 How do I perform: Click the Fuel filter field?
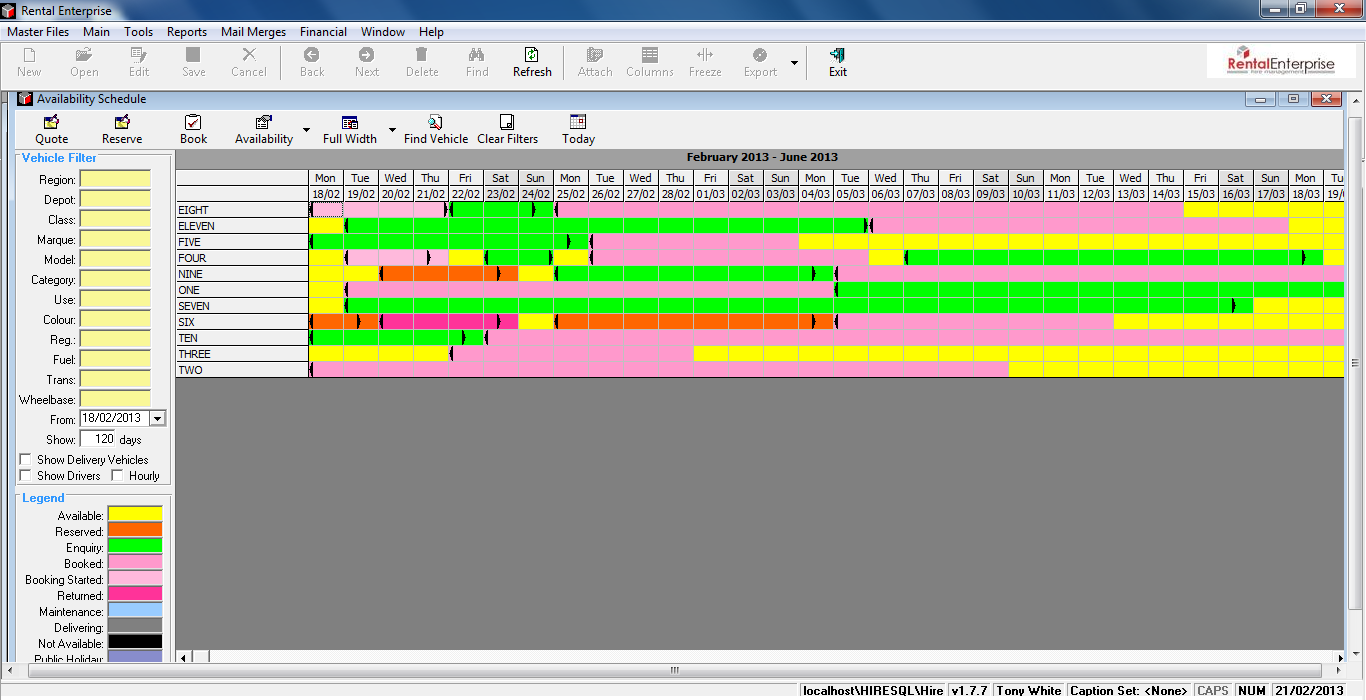click(115, 359)
